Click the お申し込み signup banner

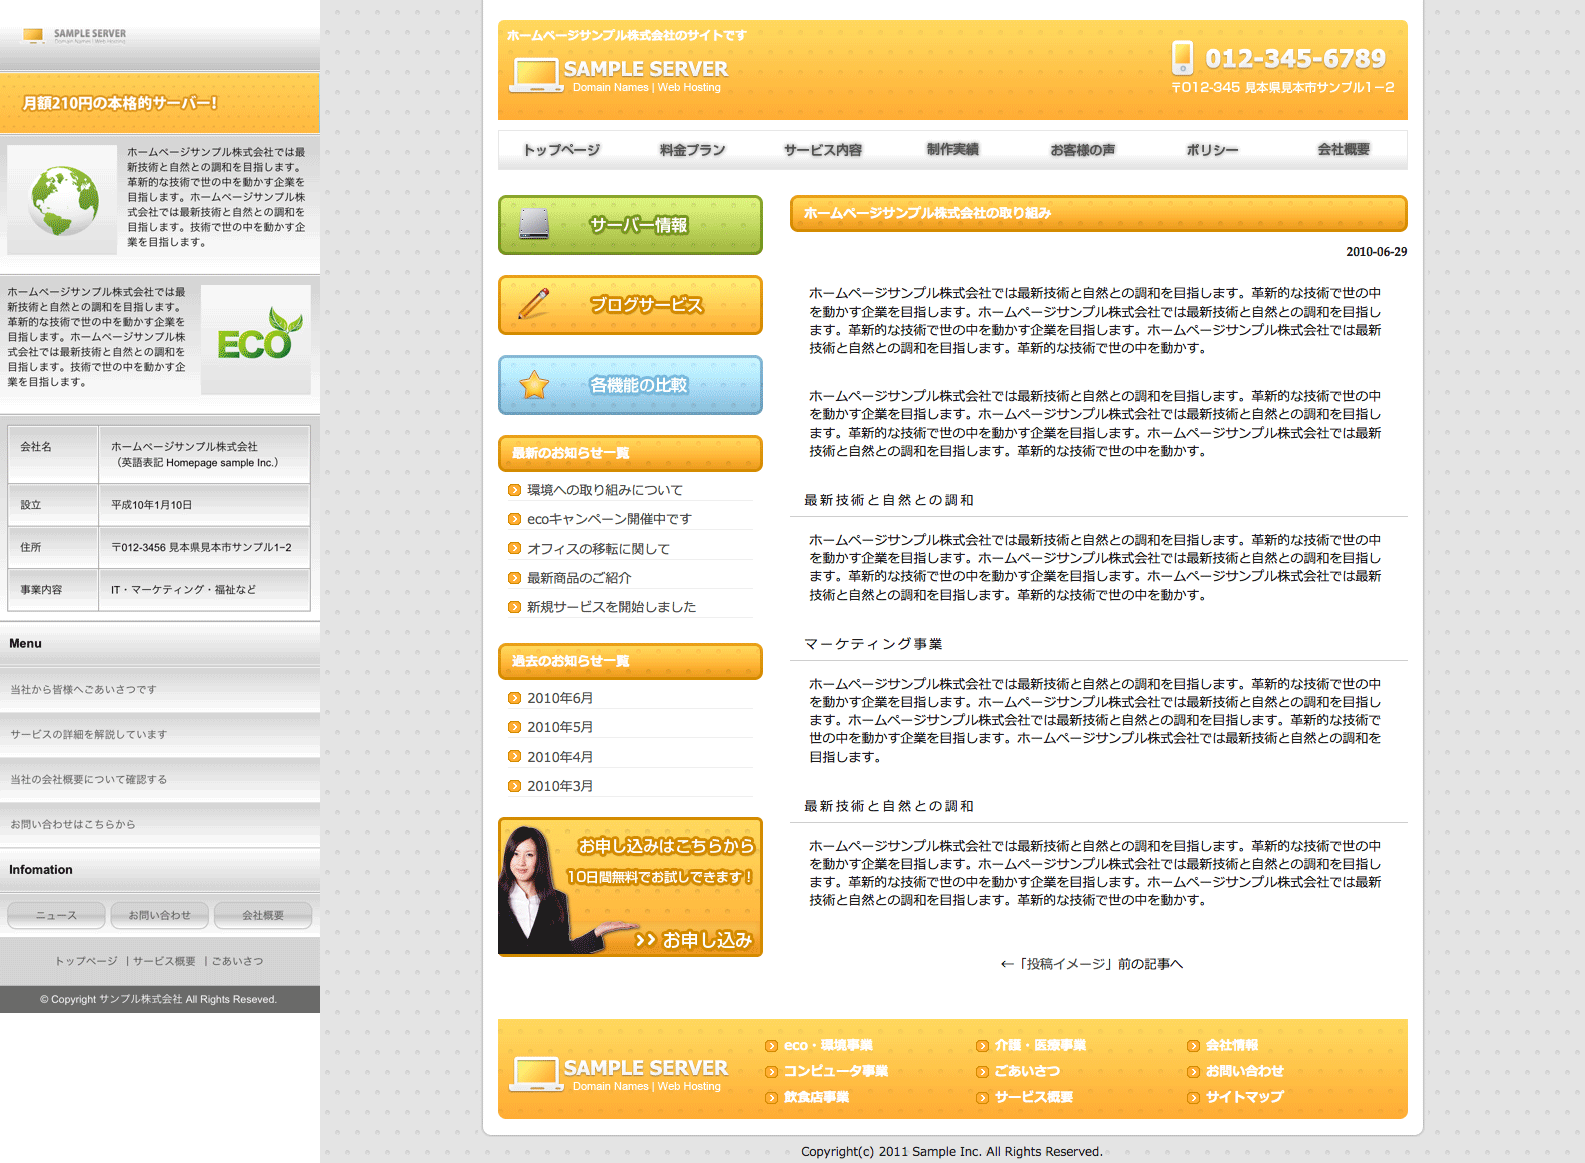tap(630, 887)
